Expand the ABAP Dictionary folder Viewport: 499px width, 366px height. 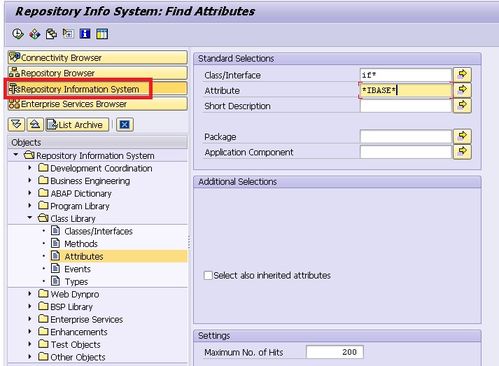[x=30, y=193]
